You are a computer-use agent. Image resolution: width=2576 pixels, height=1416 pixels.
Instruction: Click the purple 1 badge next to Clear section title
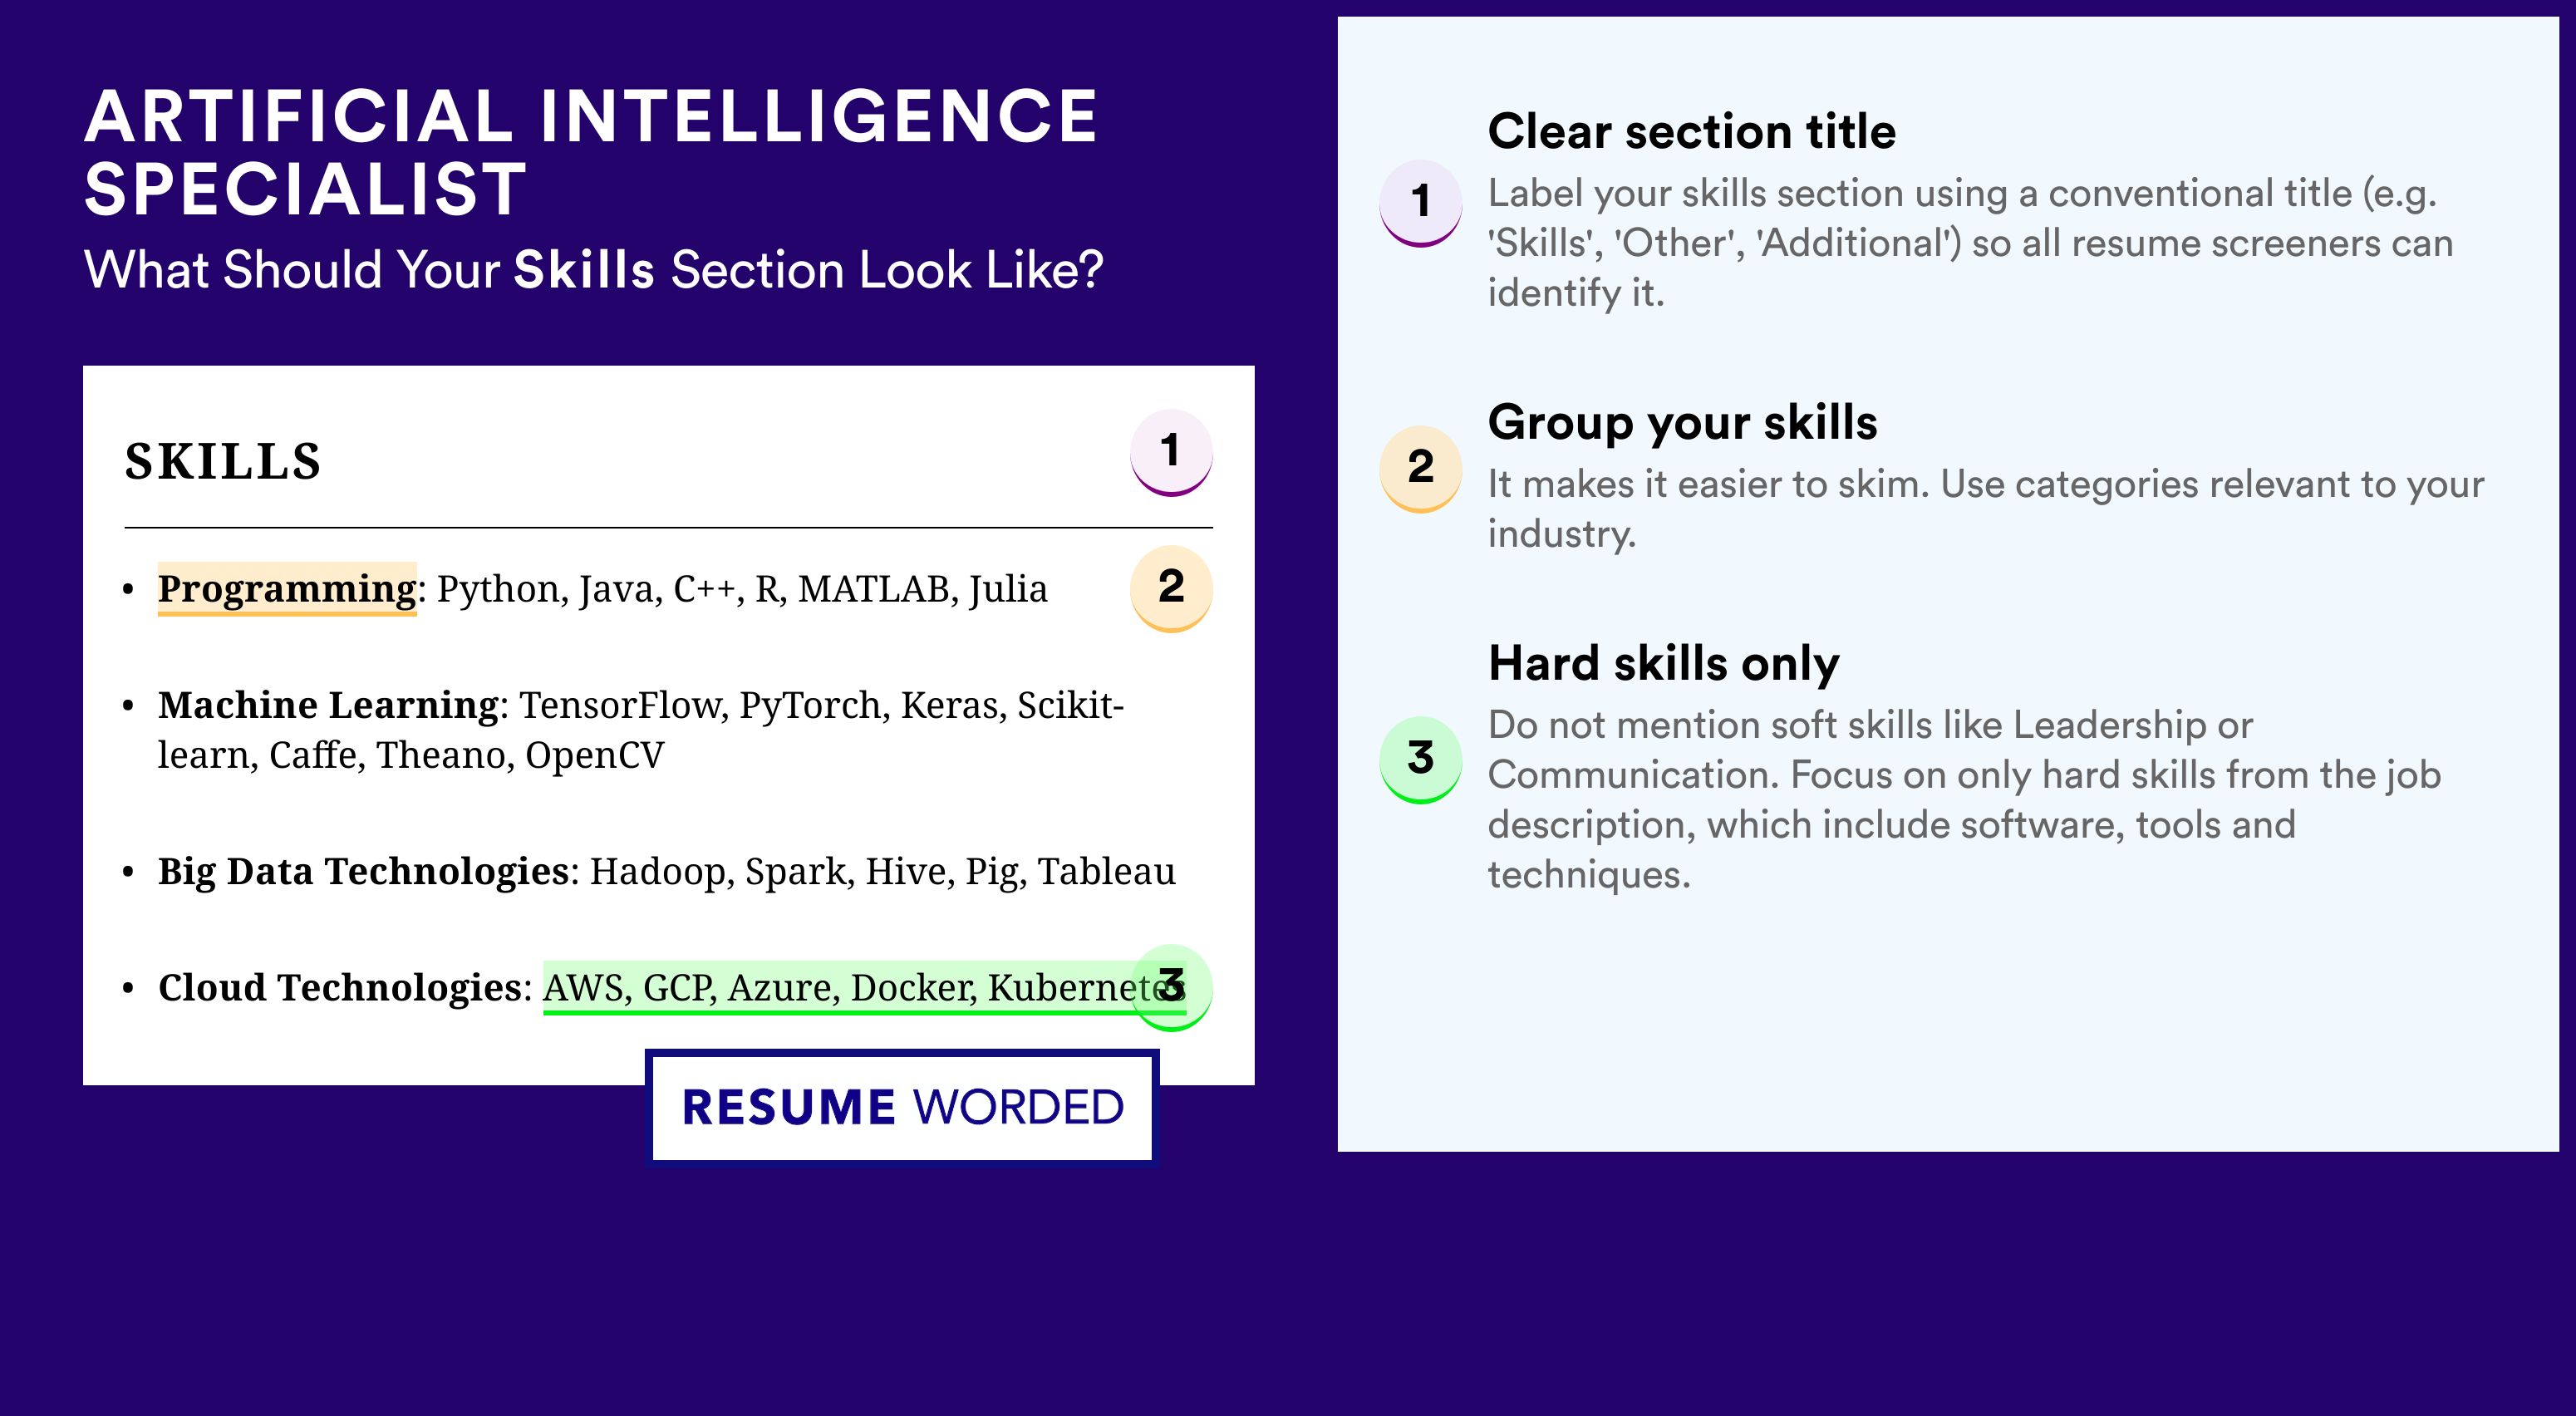1420,203
